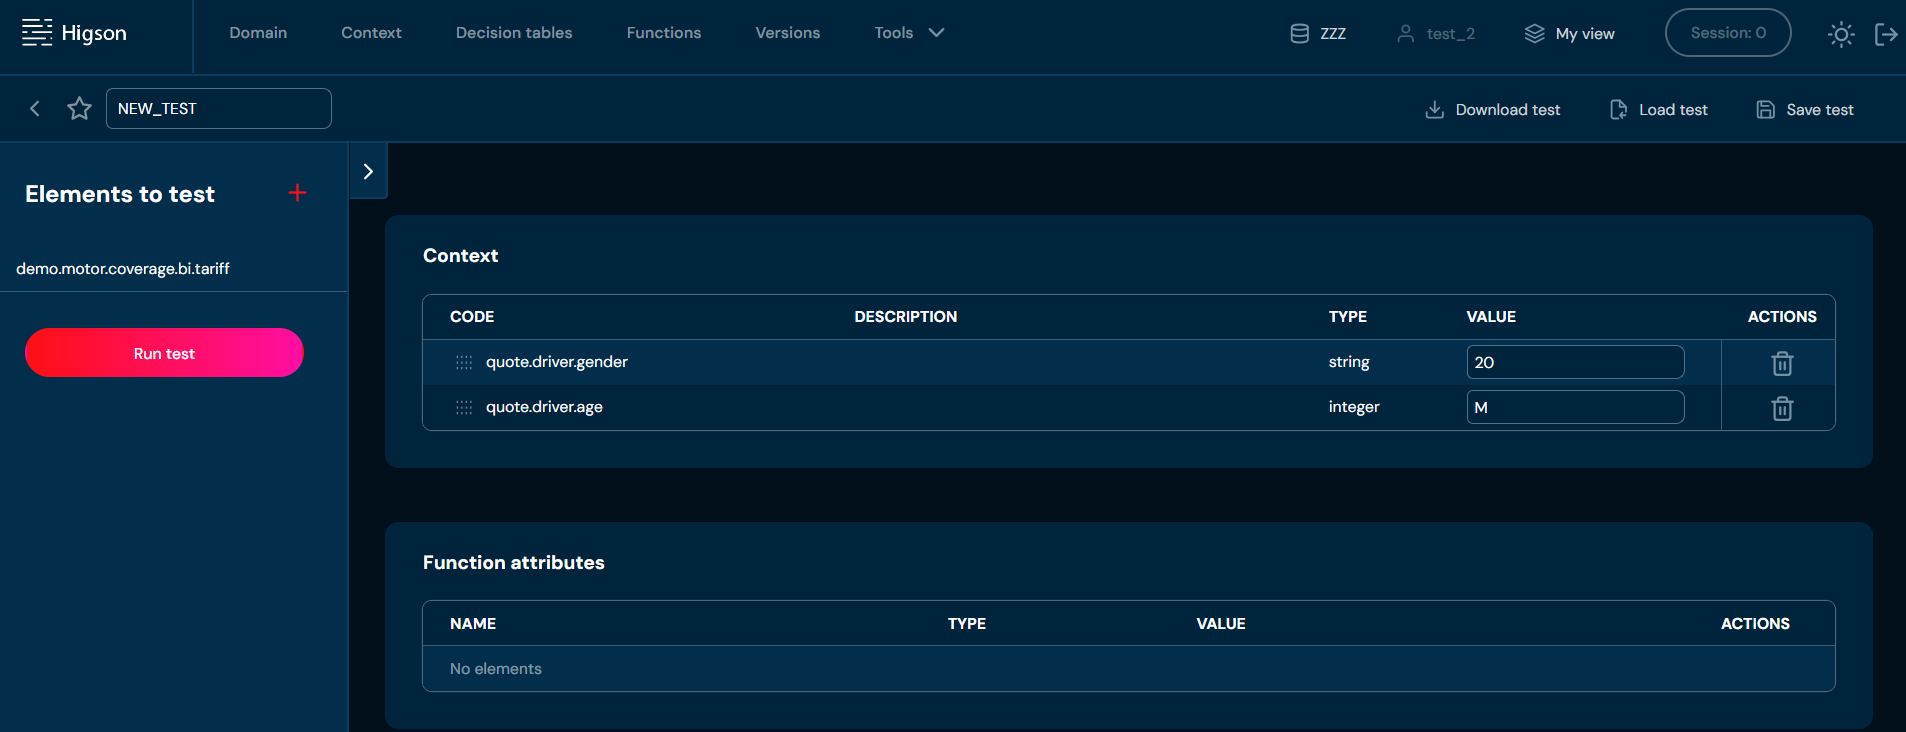Screen dimensions: 1906x732
Task: Go to the Functions menu
Action: (663, 33)
